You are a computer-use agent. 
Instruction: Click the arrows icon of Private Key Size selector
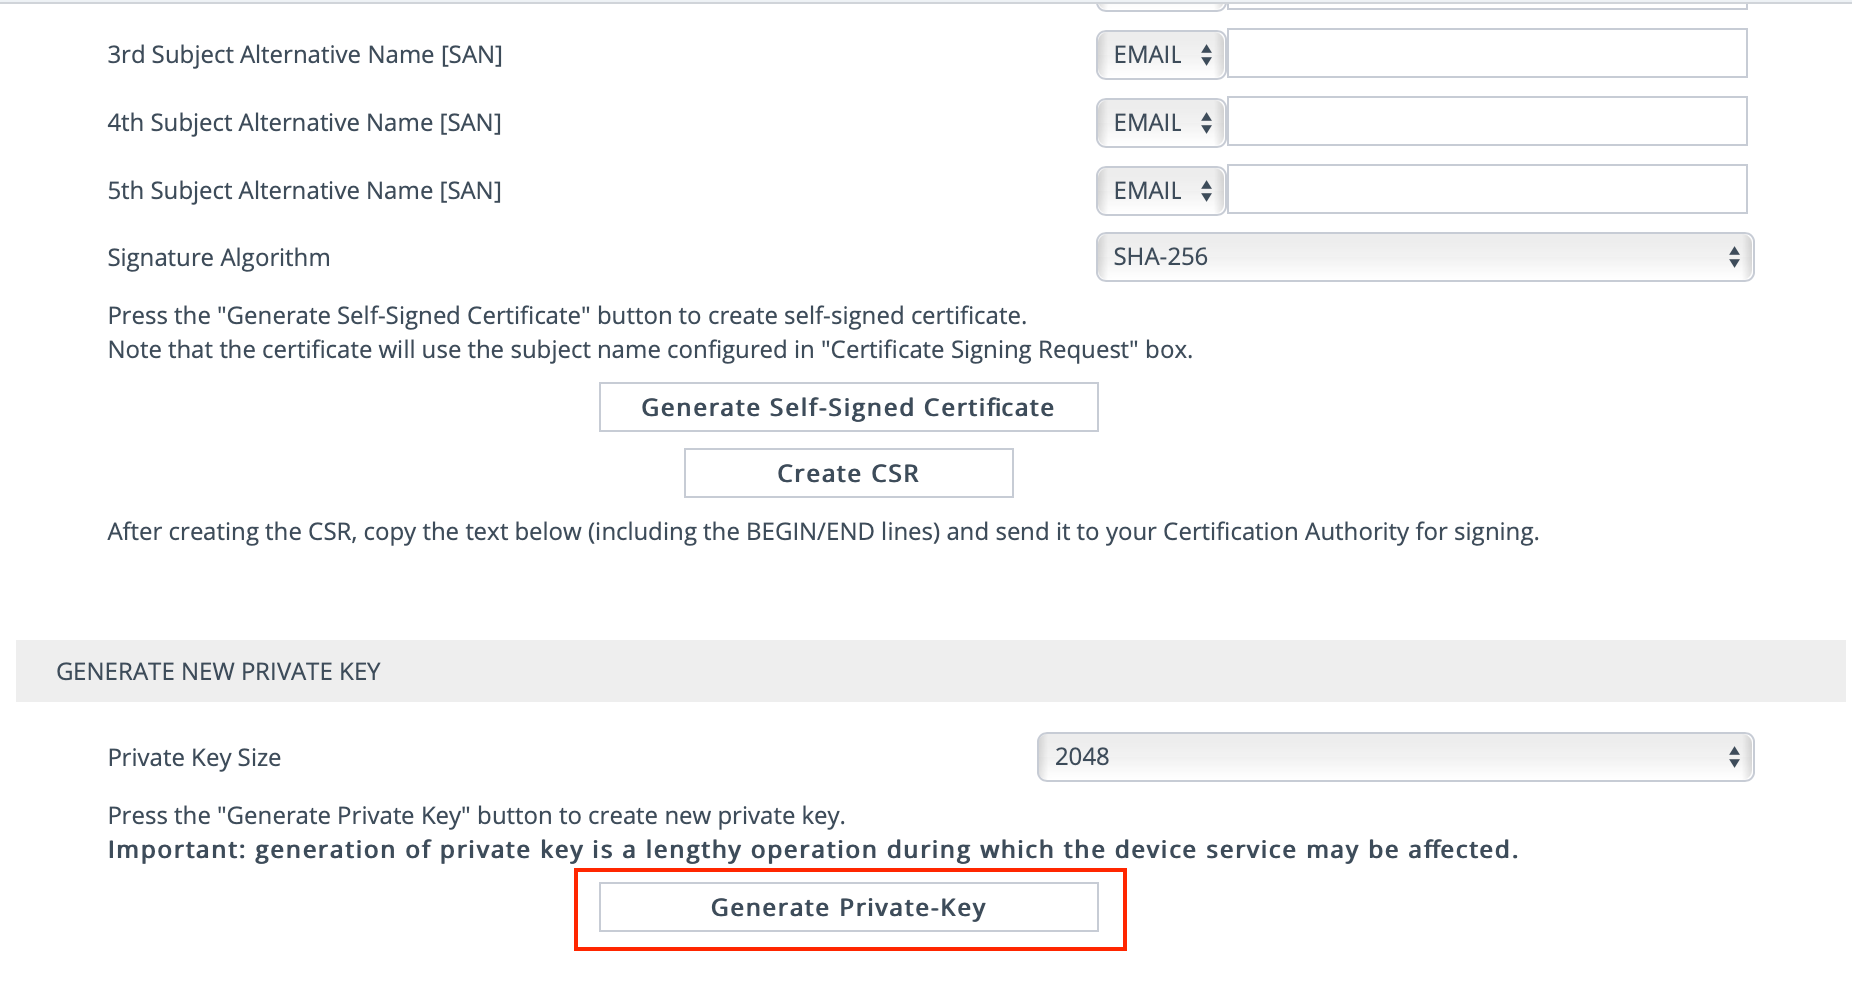[x=1734, y=757]
